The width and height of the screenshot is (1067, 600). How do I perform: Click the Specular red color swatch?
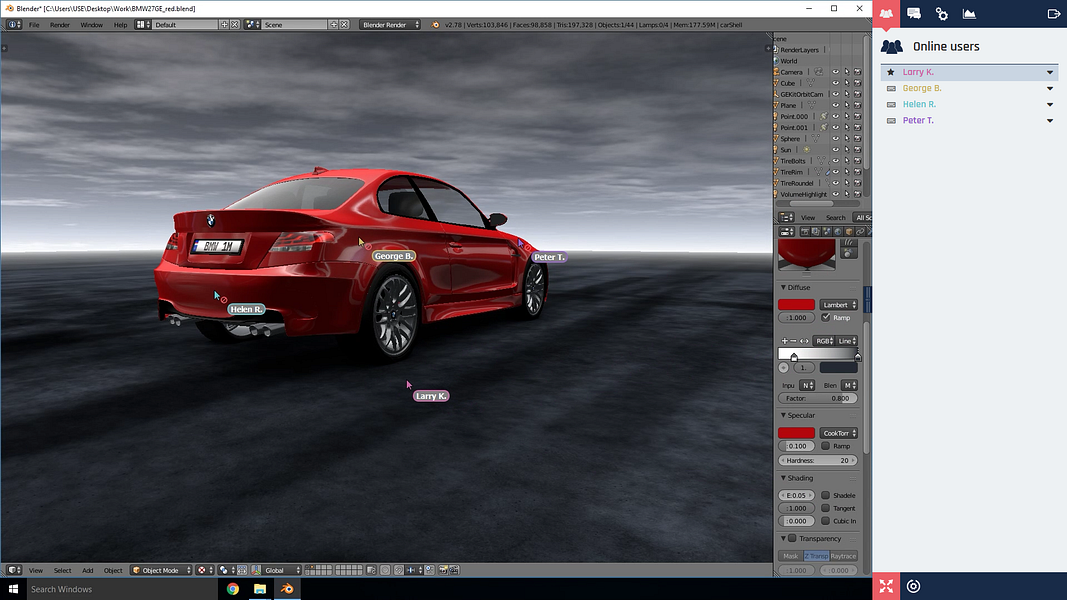tap(796, 433)
